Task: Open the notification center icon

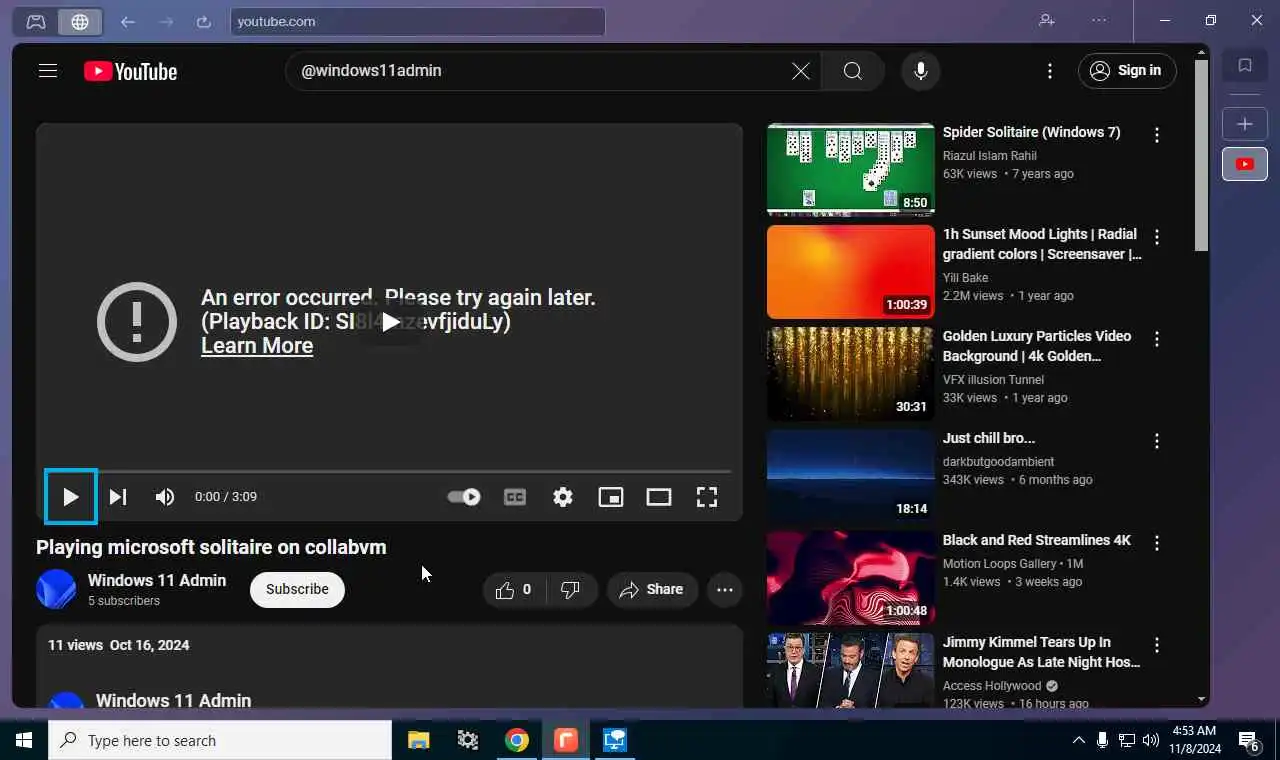Action: pos(1249,740)
